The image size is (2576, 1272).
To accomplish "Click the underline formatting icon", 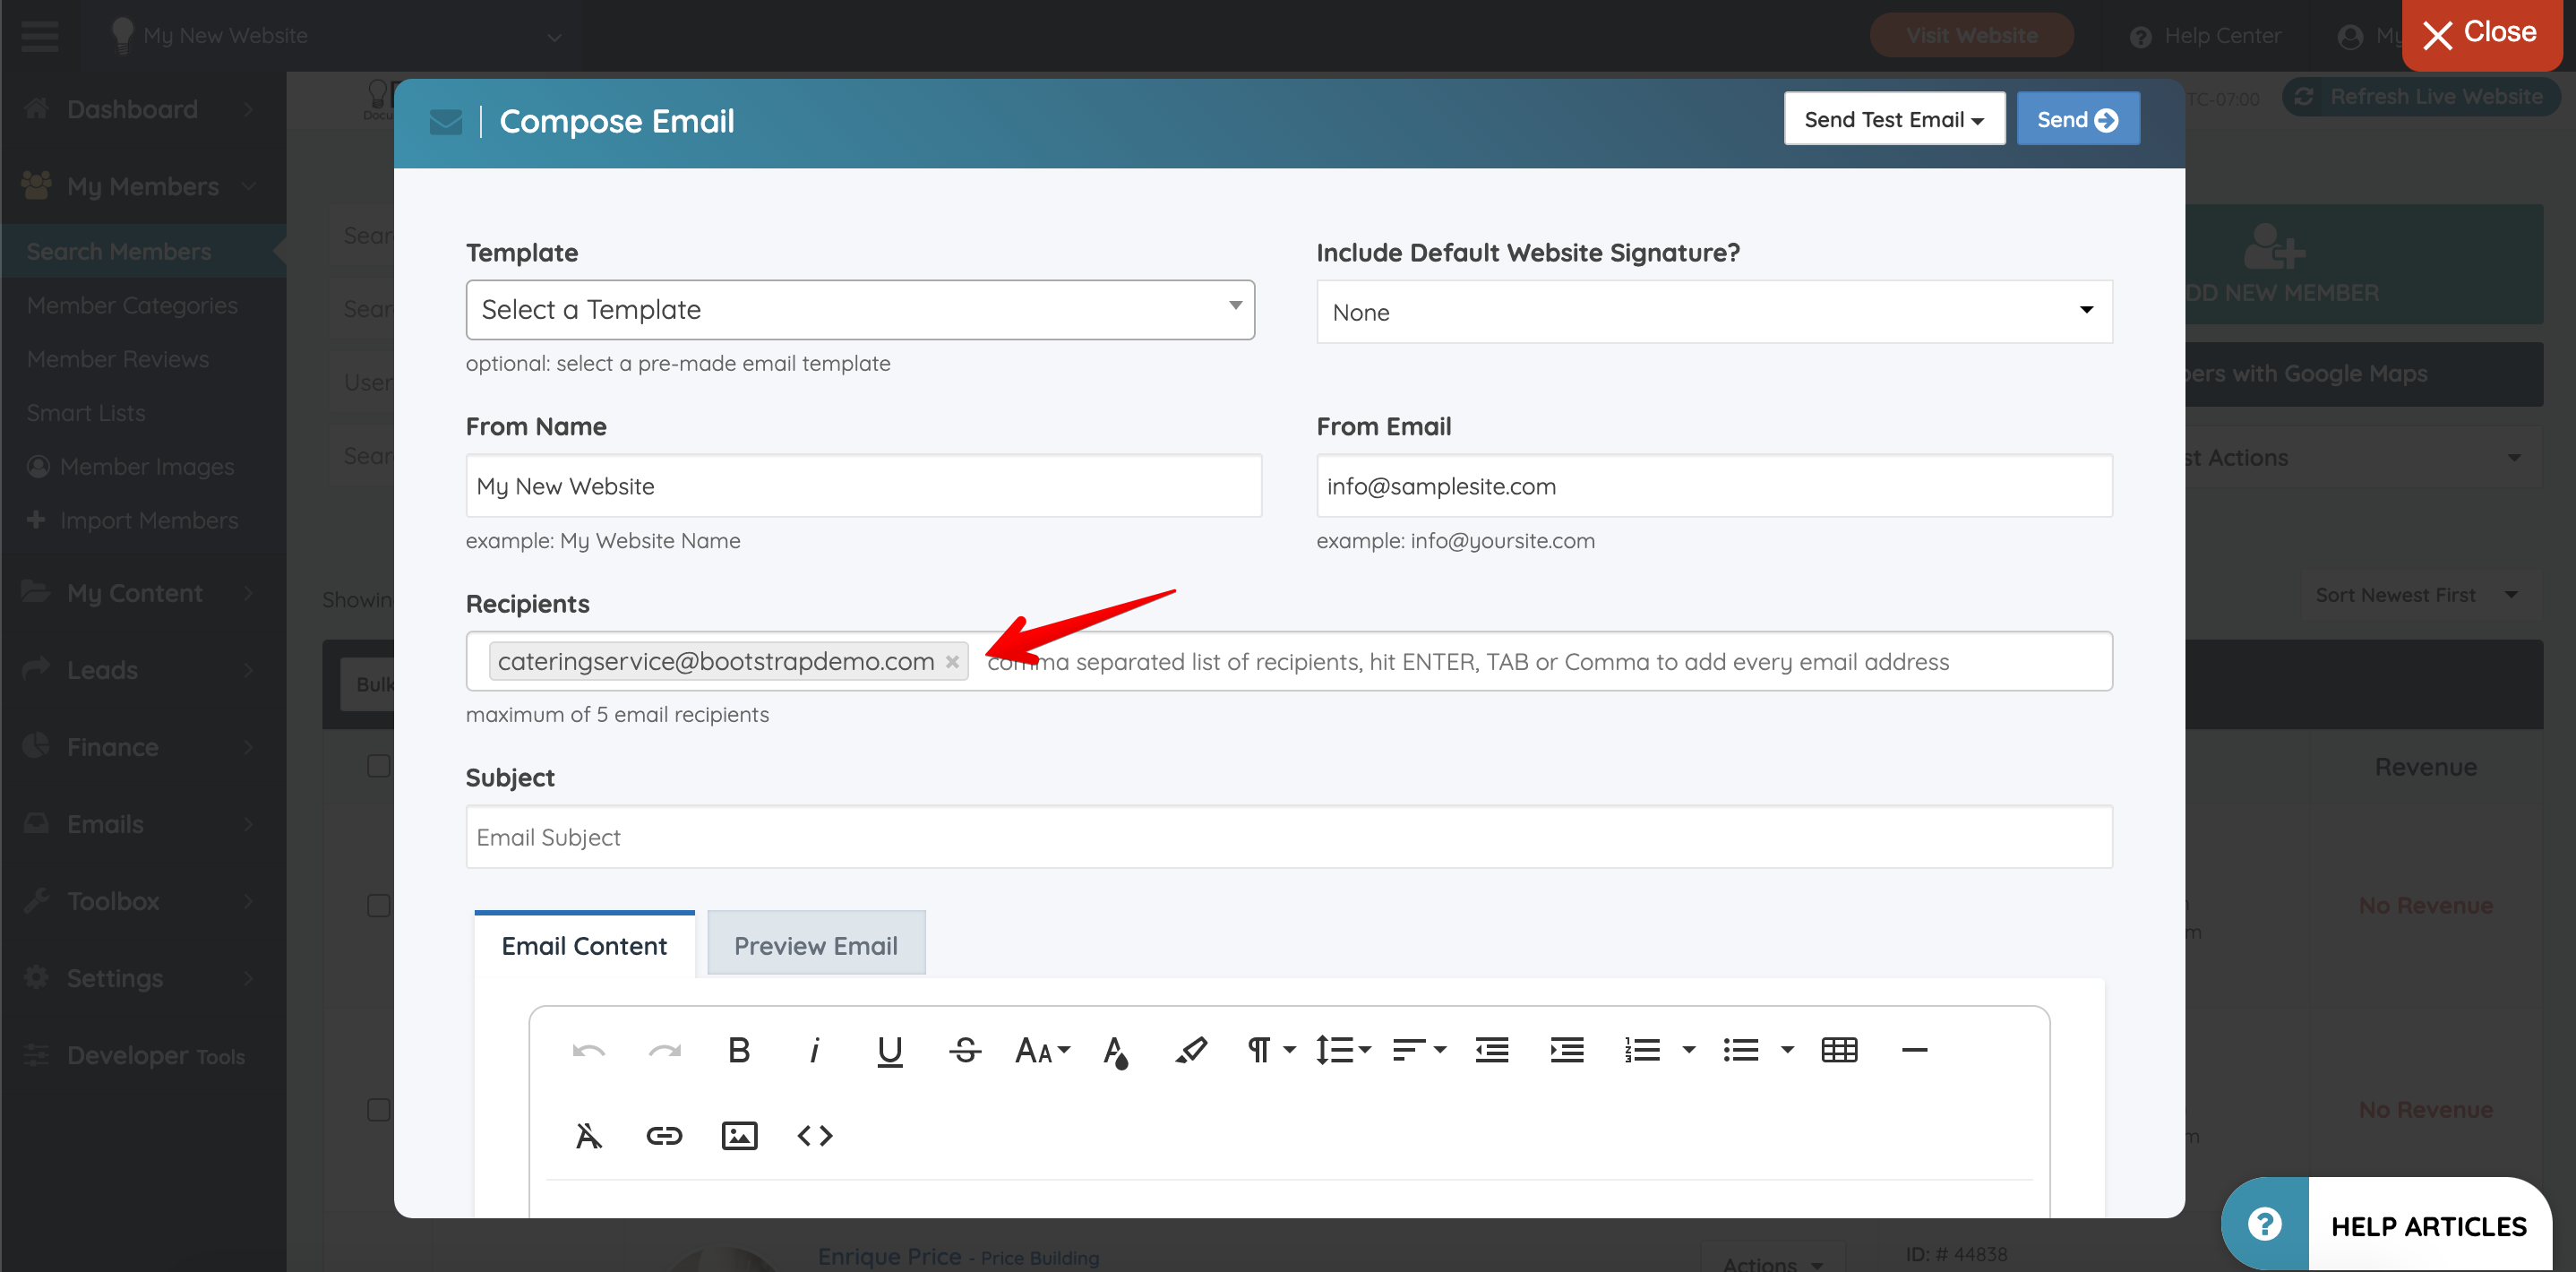I will [889, 1050].
